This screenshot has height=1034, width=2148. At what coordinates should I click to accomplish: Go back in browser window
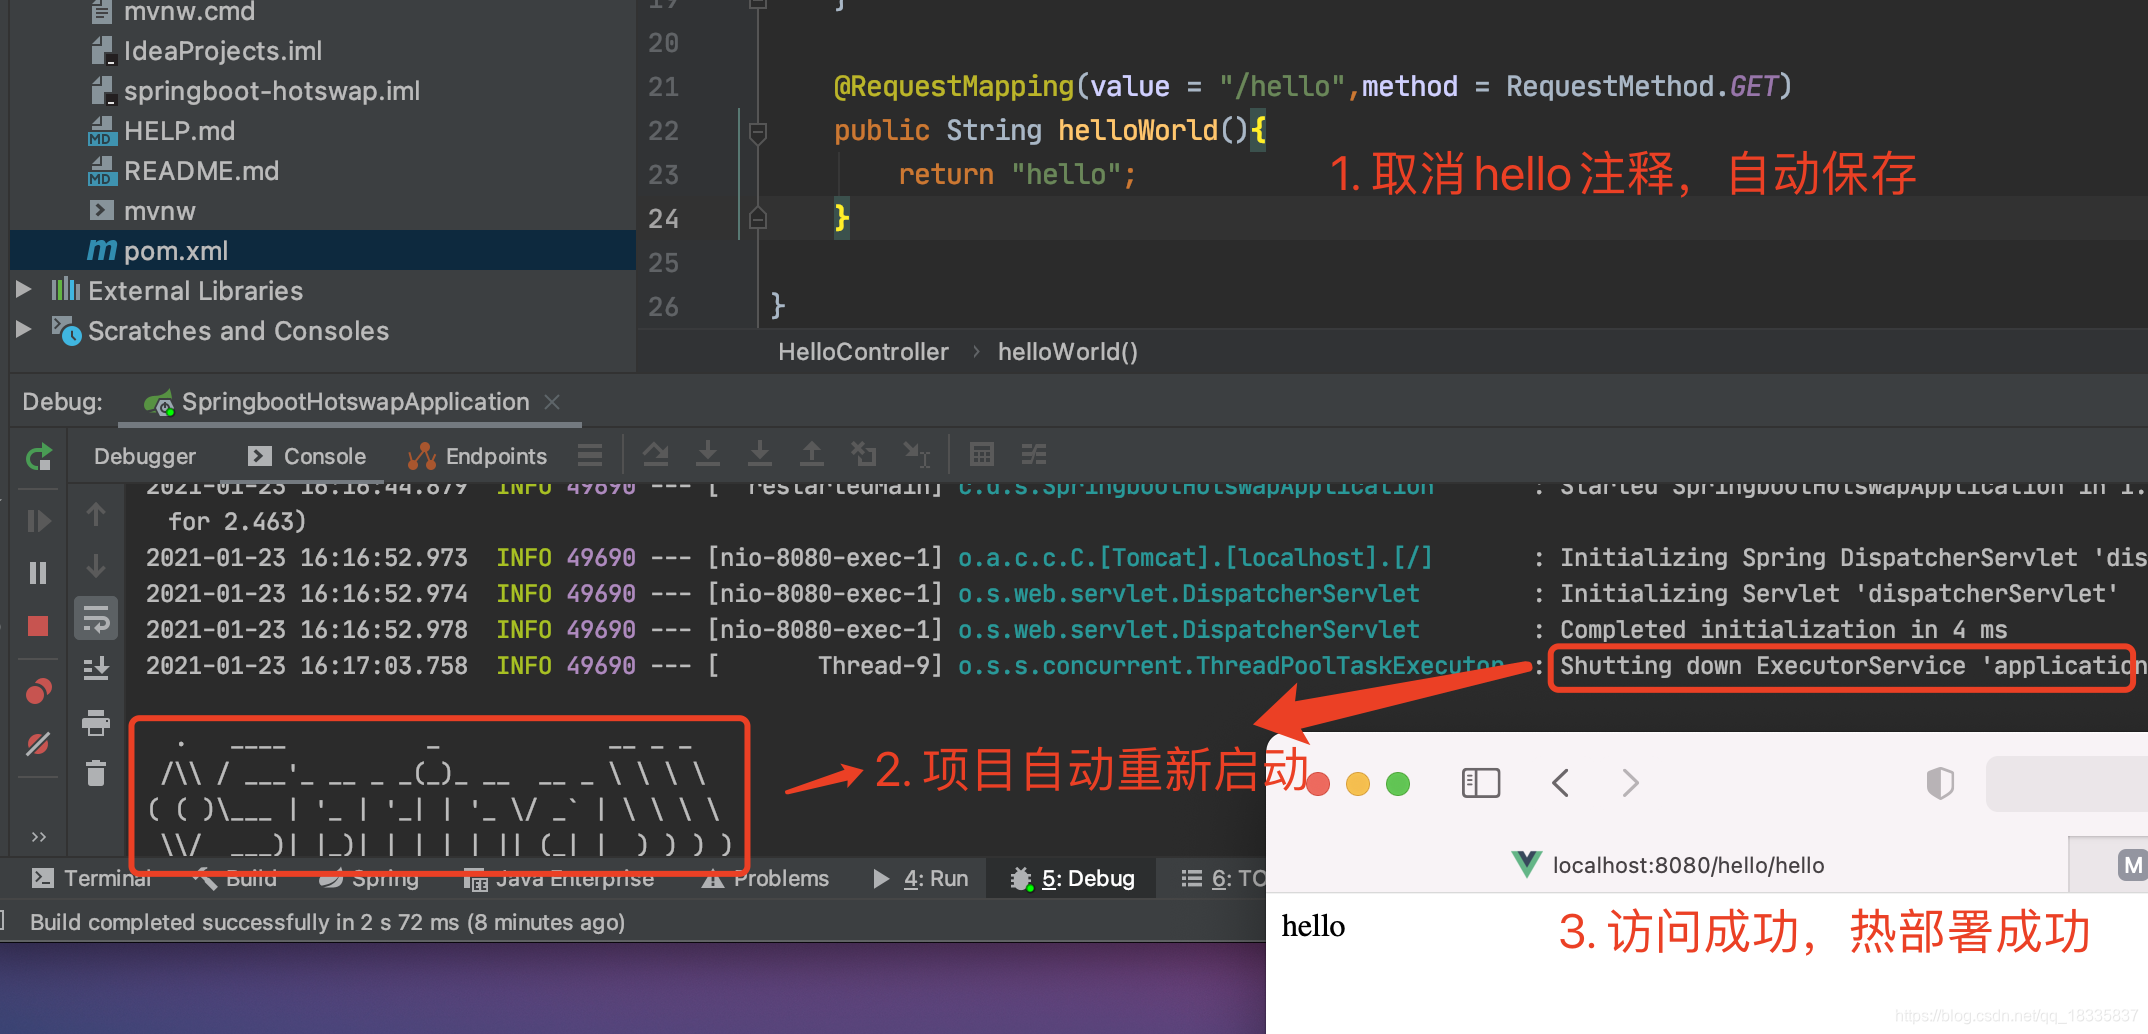1560,783
